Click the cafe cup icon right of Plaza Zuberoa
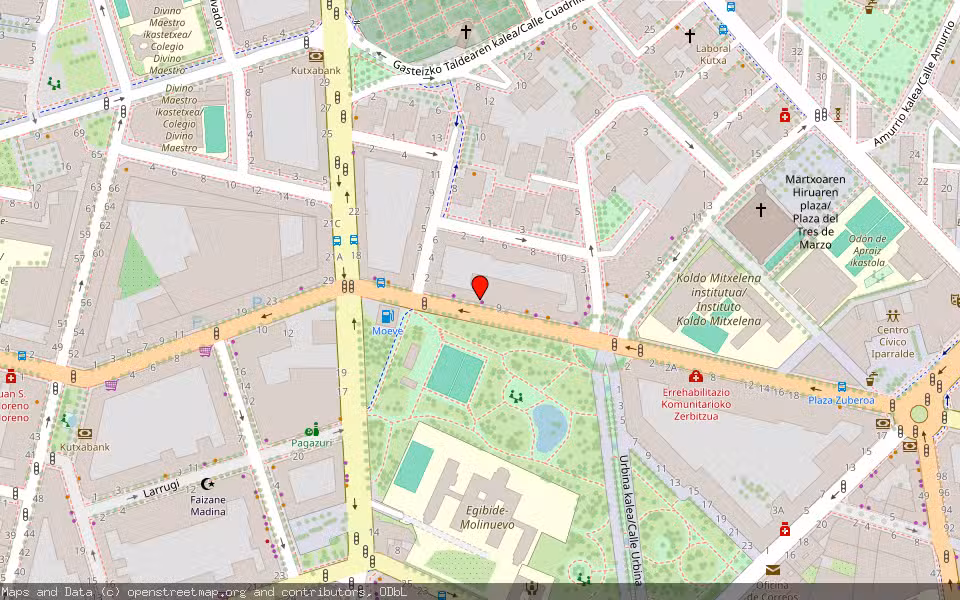This screenshot has height=600, width=960. pos(871,379)
